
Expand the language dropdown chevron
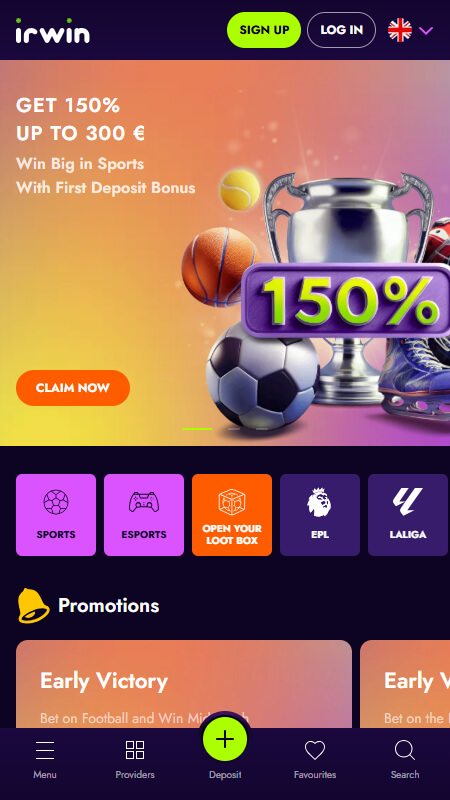pyautogui.click(x=426, y=31)
